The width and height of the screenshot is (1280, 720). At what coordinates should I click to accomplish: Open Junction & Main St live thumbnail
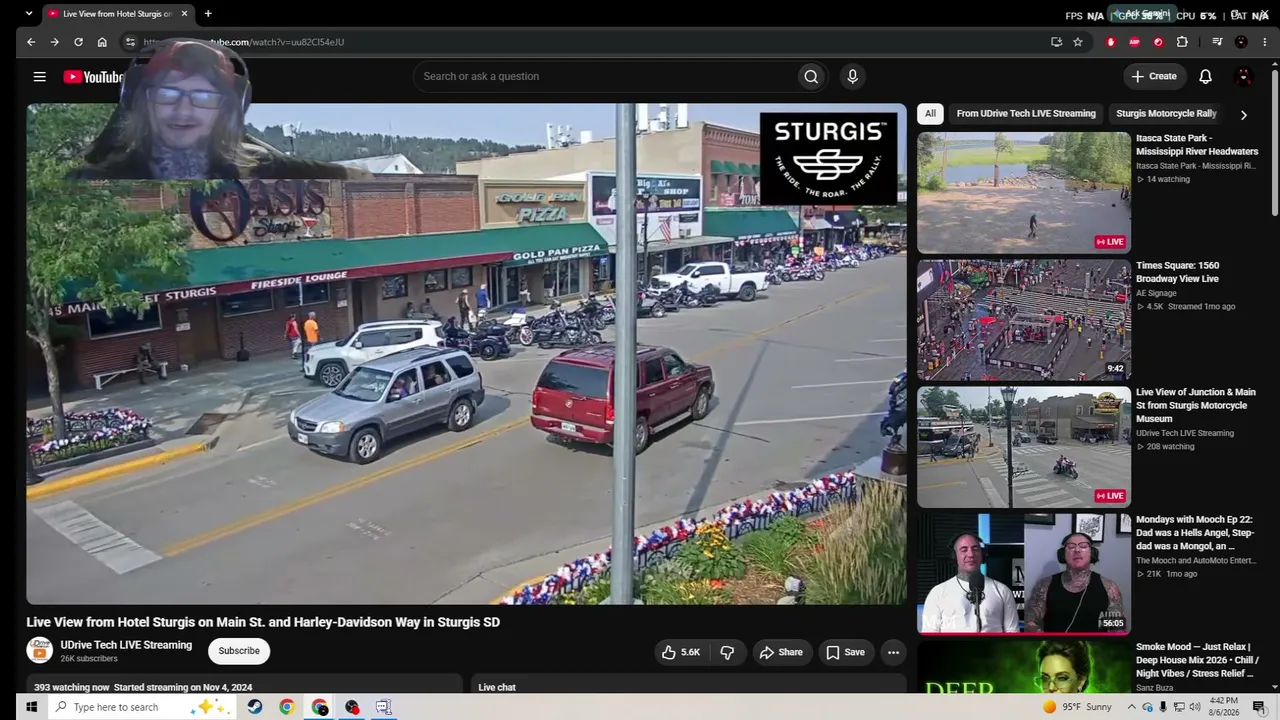tap(1024, 447)
